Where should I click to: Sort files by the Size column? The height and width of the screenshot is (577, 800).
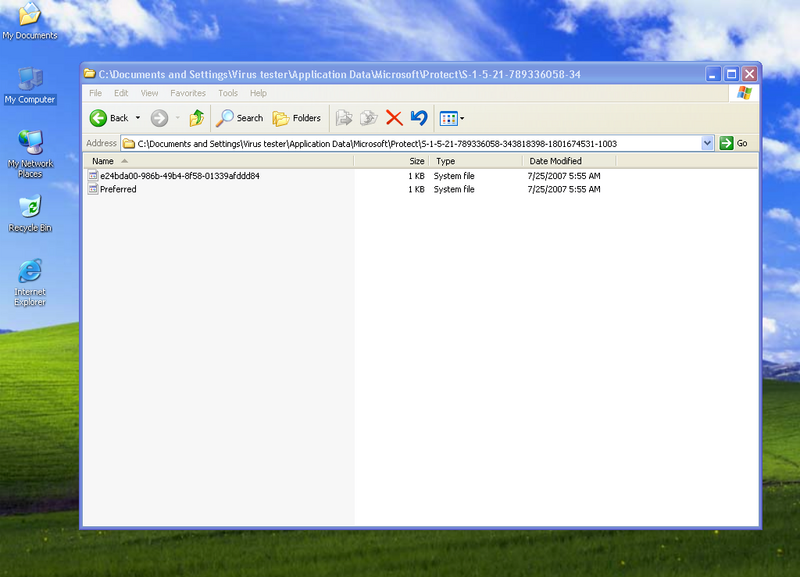click(x=391, y=161)
